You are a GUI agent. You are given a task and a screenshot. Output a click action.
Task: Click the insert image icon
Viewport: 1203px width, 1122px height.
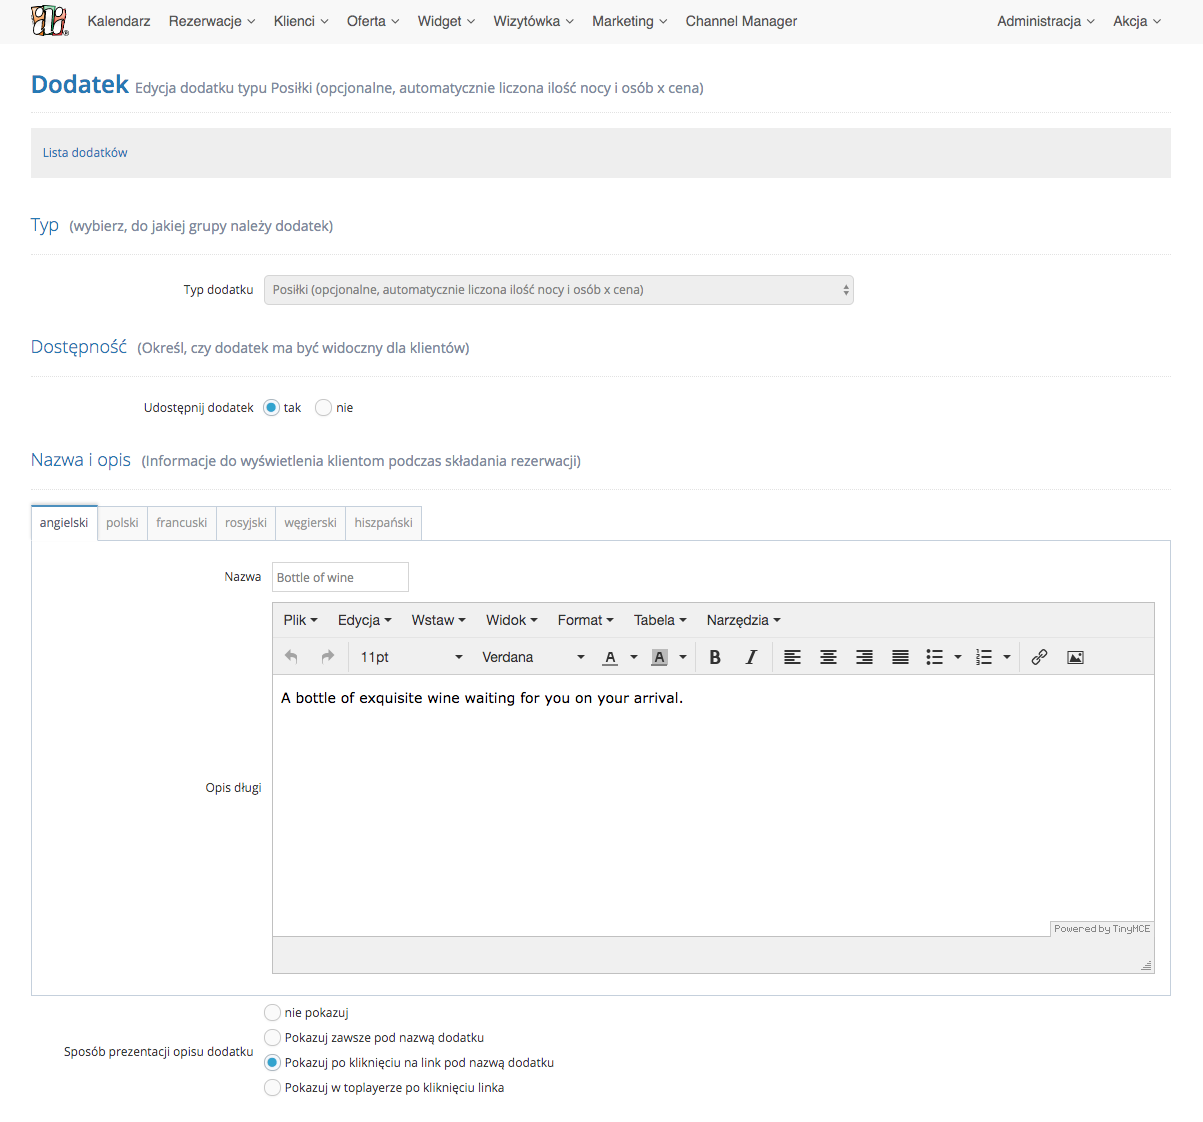pos(1075,657)
